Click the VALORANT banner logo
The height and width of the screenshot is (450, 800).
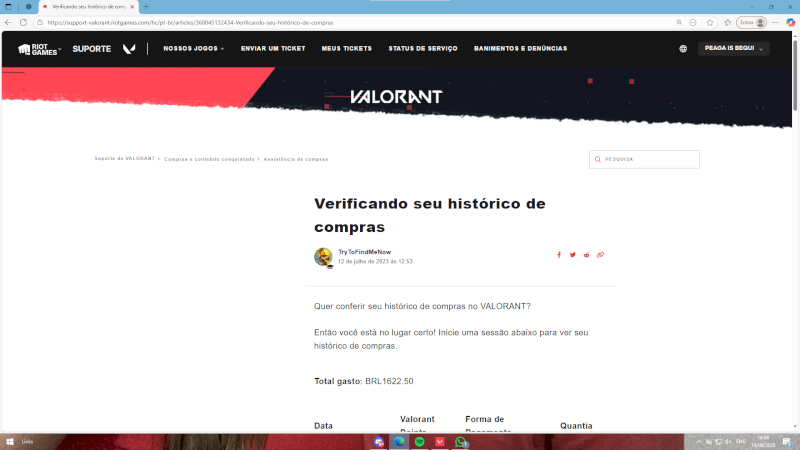click(396, 97)
